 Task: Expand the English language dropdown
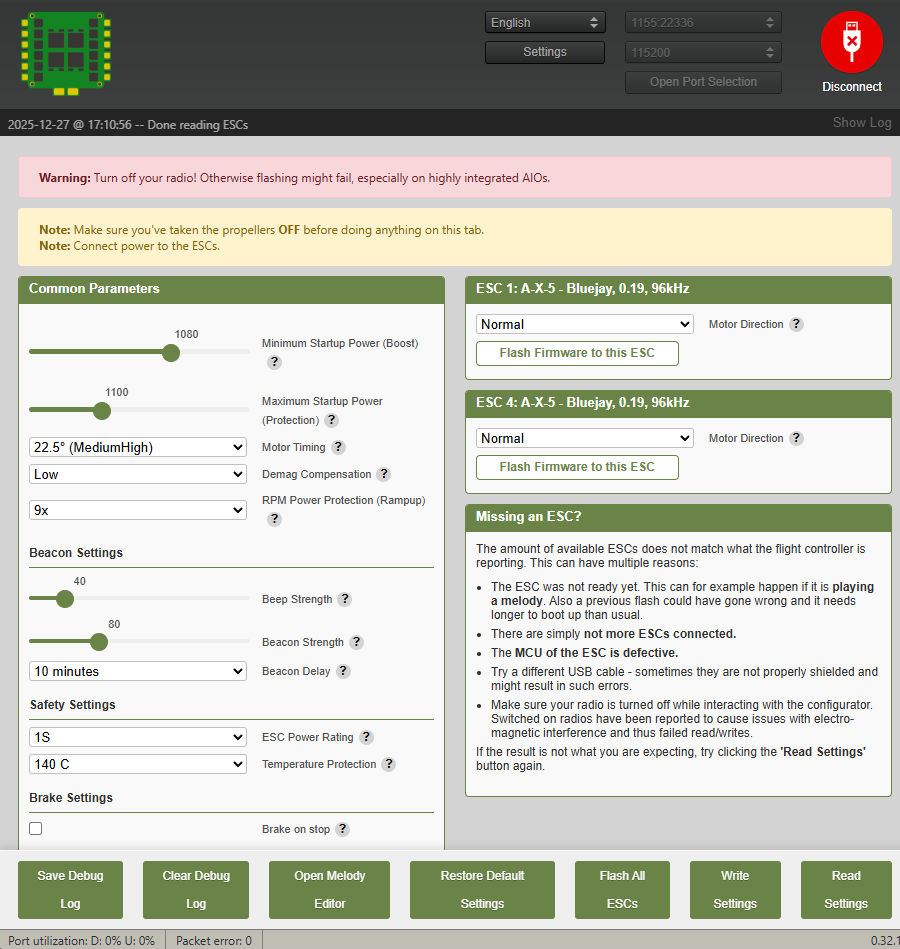point(545,23)
